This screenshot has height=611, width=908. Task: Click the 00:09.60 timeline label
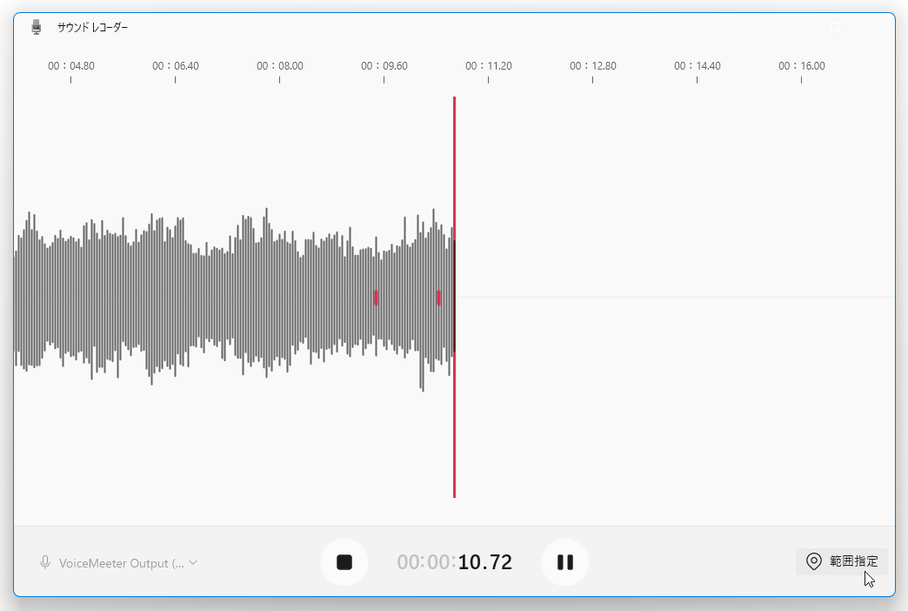(384, 66)
